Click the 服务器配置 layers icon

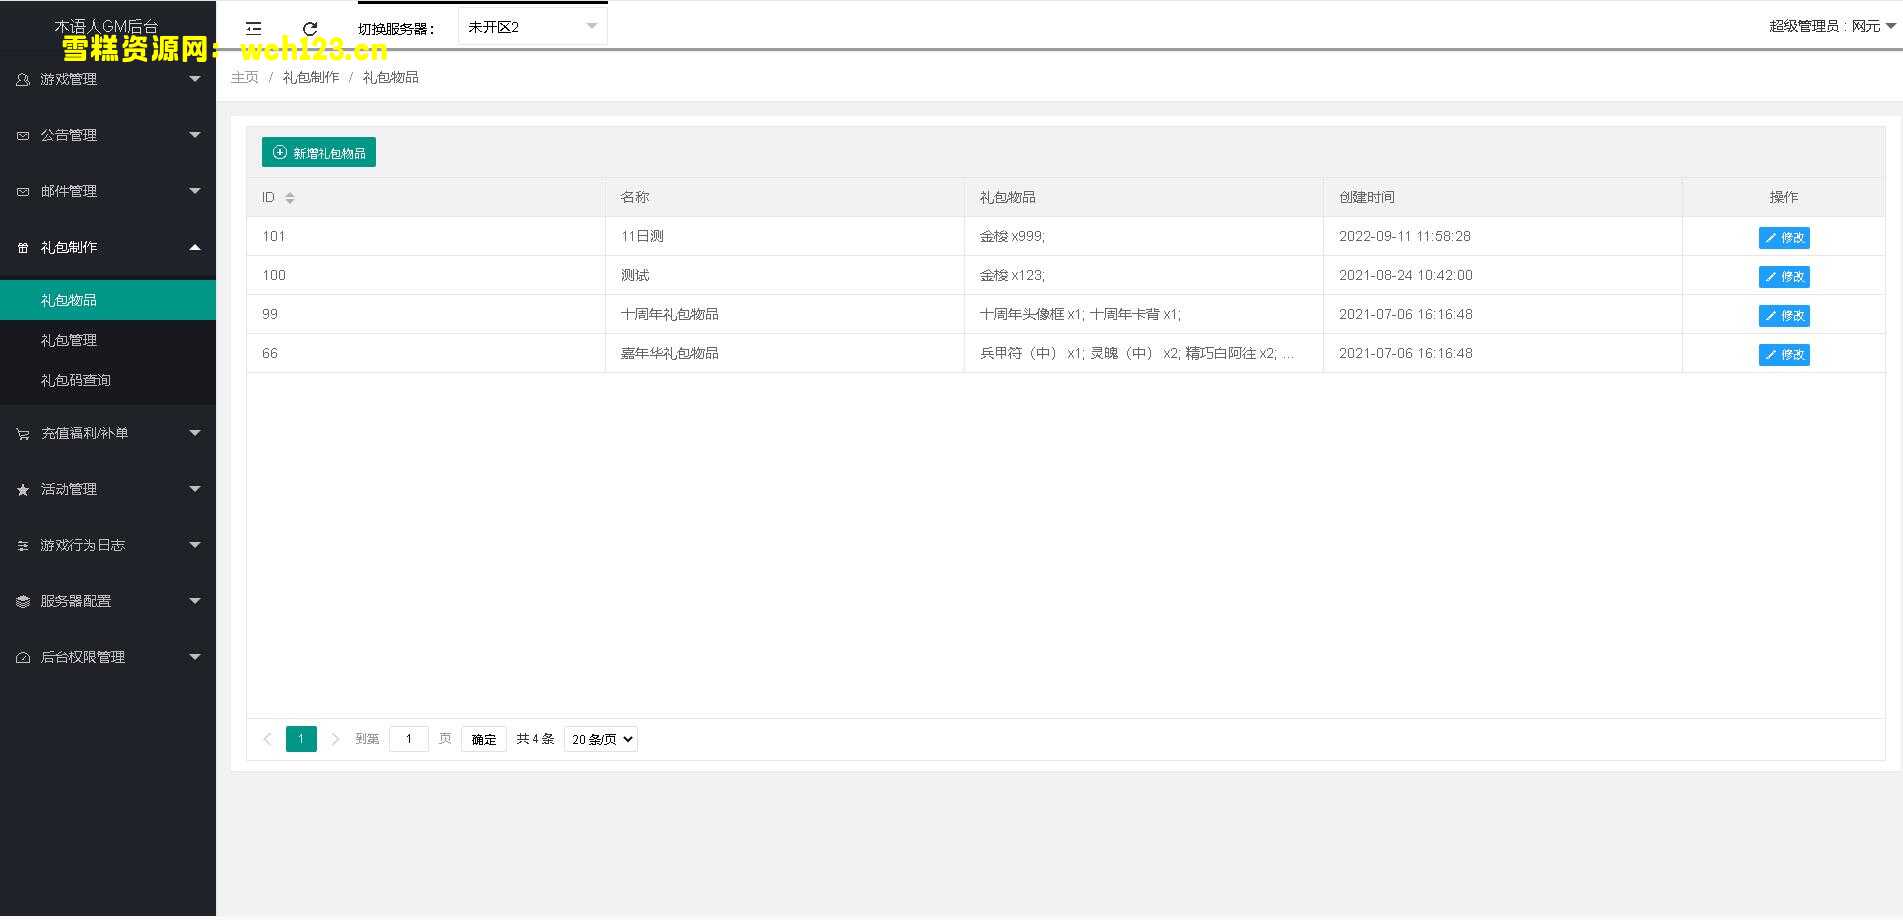pos(23,601)
